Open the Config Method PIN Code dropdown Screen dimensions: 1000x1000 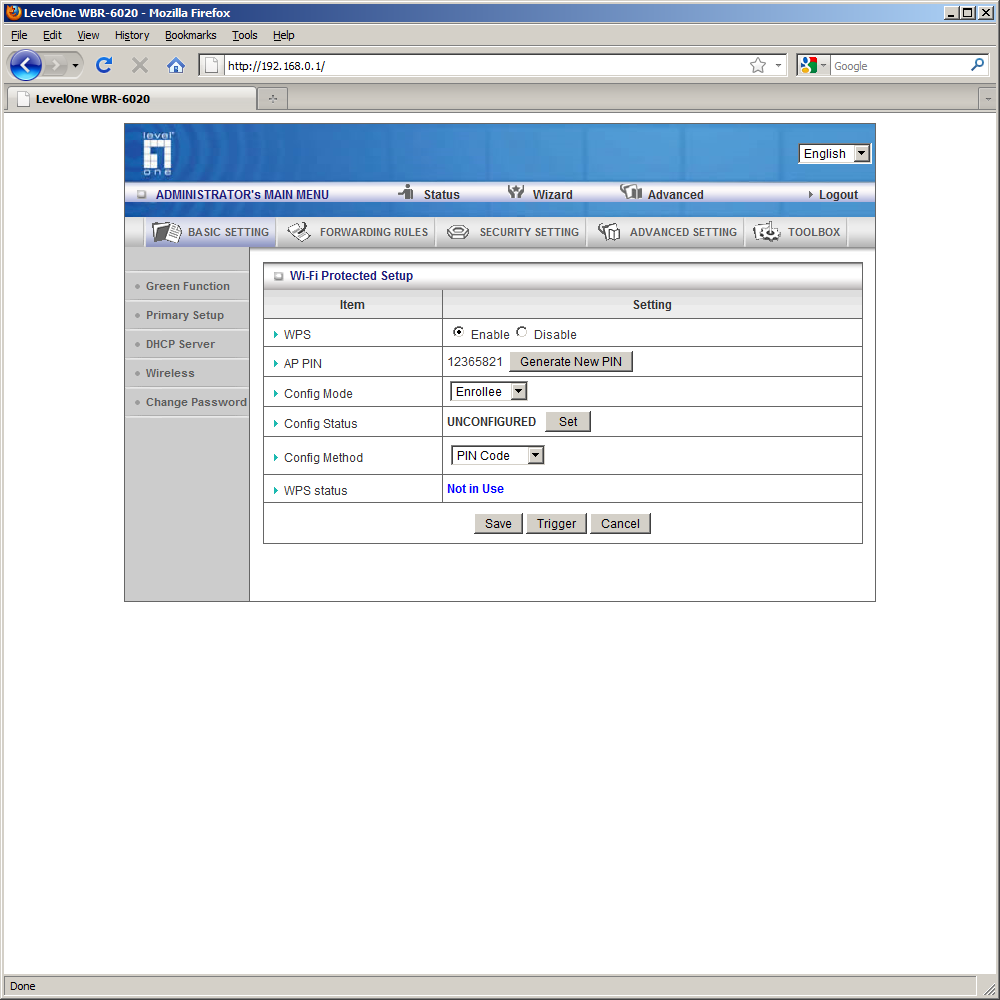pos(497,455)
